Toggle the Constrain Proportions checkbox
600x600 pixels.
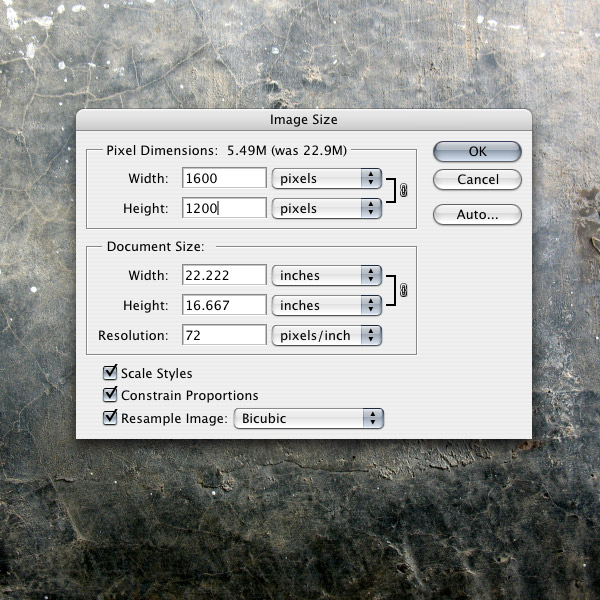point(110,394)
